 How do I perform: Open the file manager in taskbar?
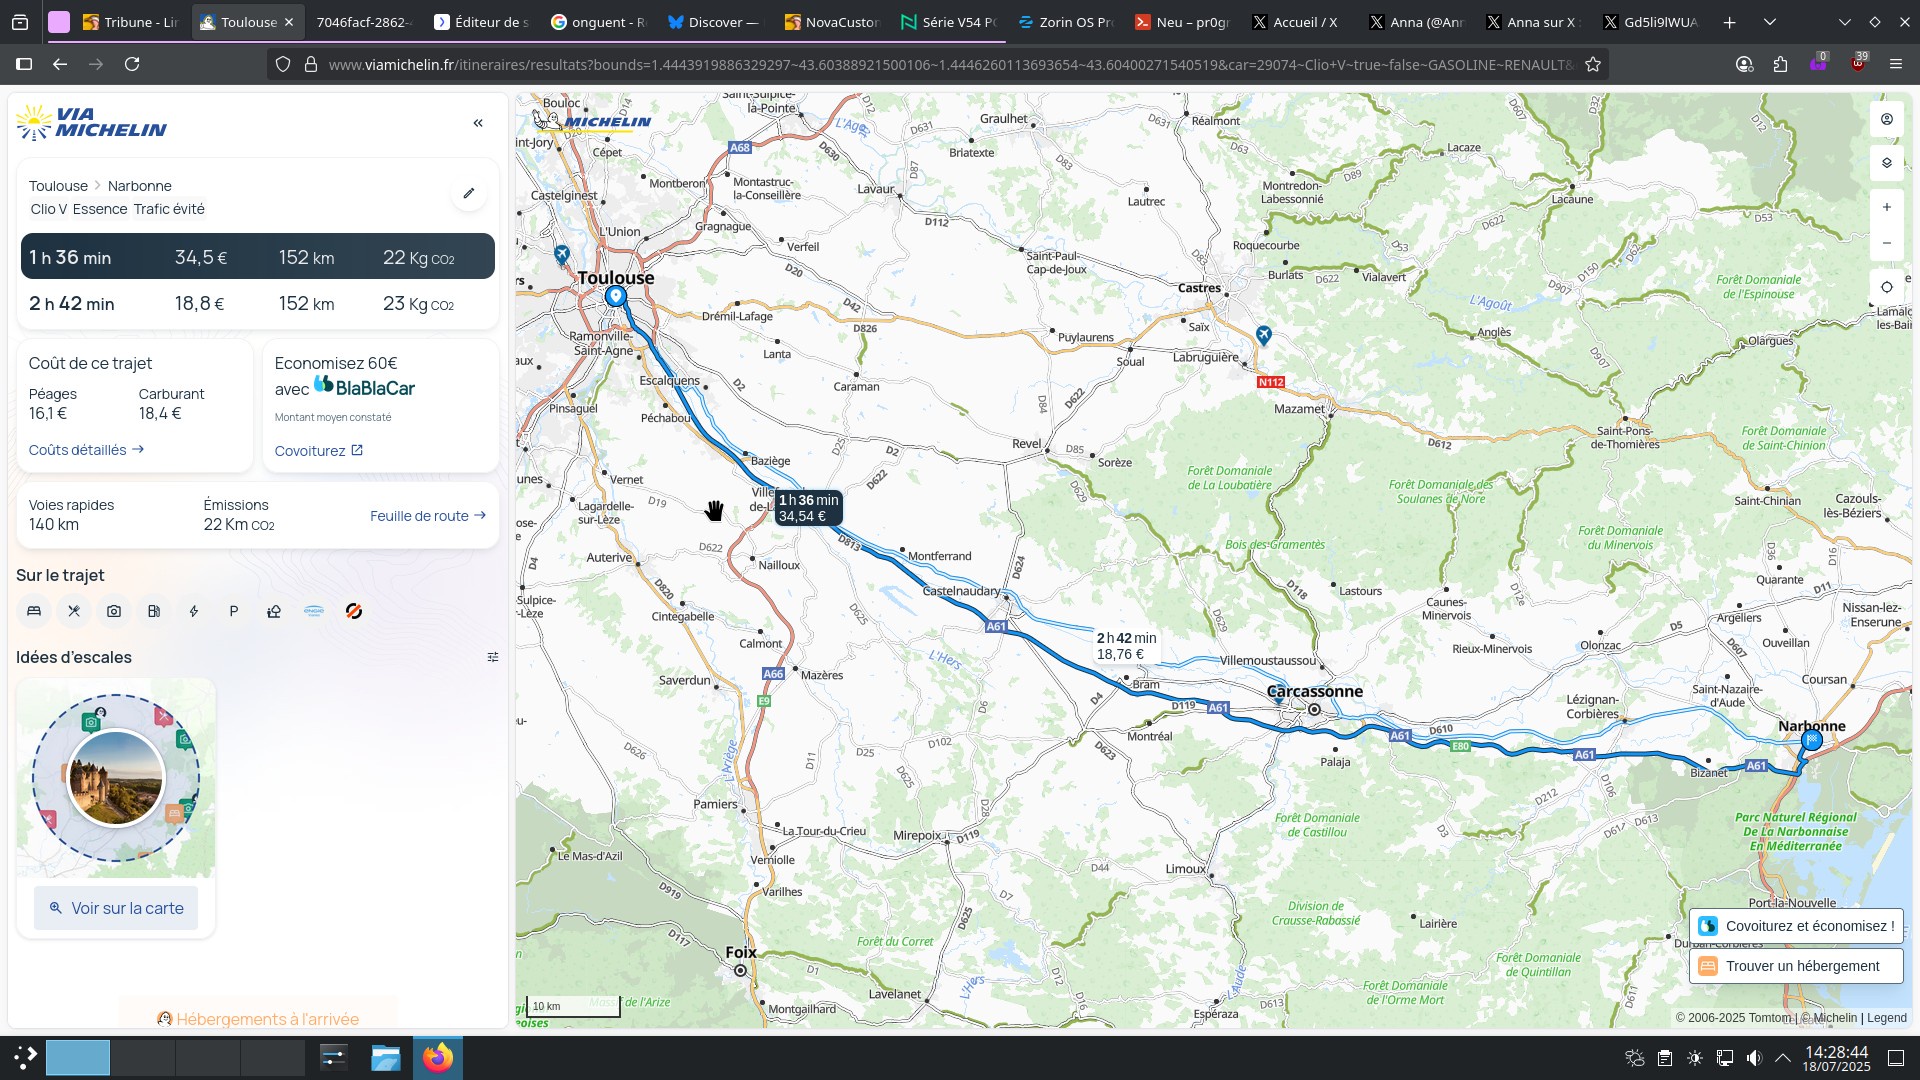pyautogui.click(x=385, y=1058)
